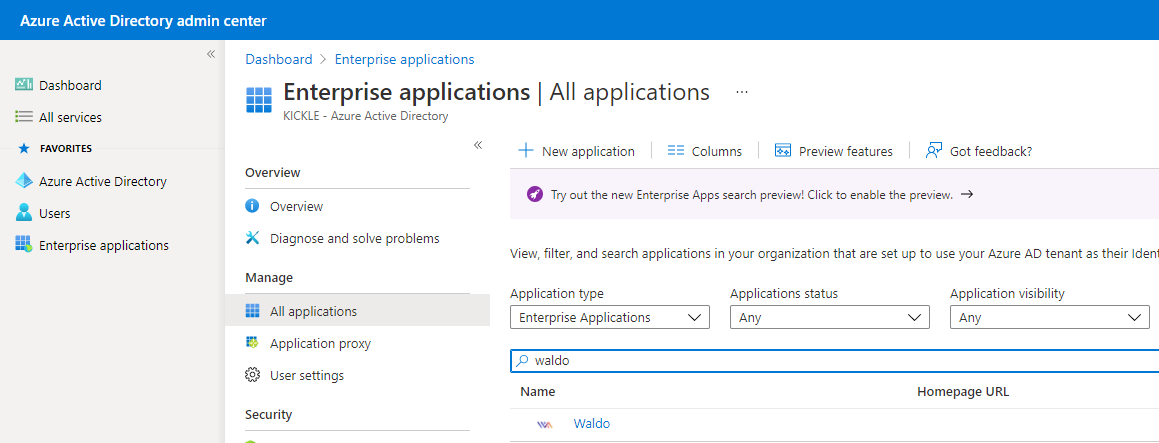Open the Applications status dropdown
Image resolution: width=1159 pixels, height=443 pixels.
click(x=829, y=317)
